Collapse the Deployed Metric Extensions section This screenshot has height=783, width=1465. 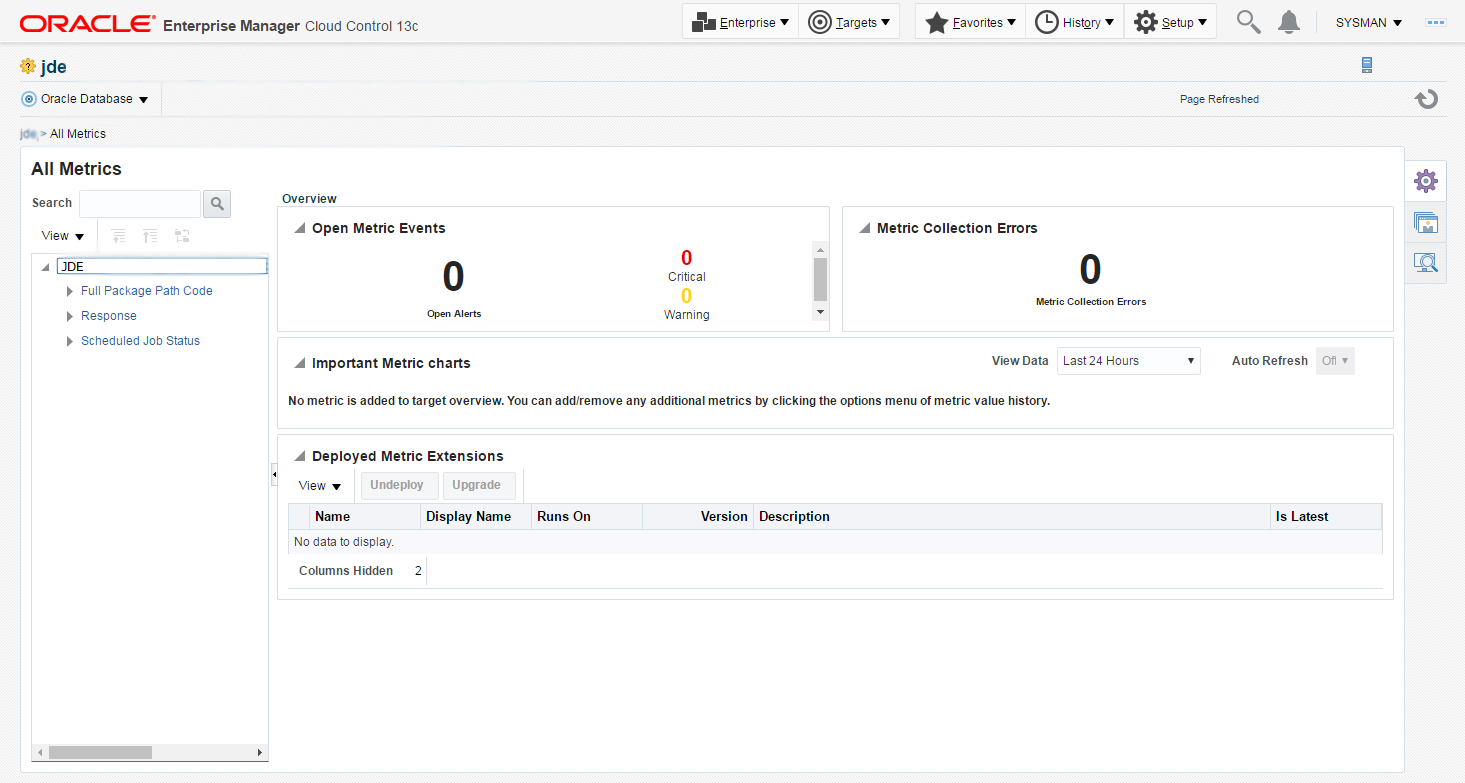[299, 457]
